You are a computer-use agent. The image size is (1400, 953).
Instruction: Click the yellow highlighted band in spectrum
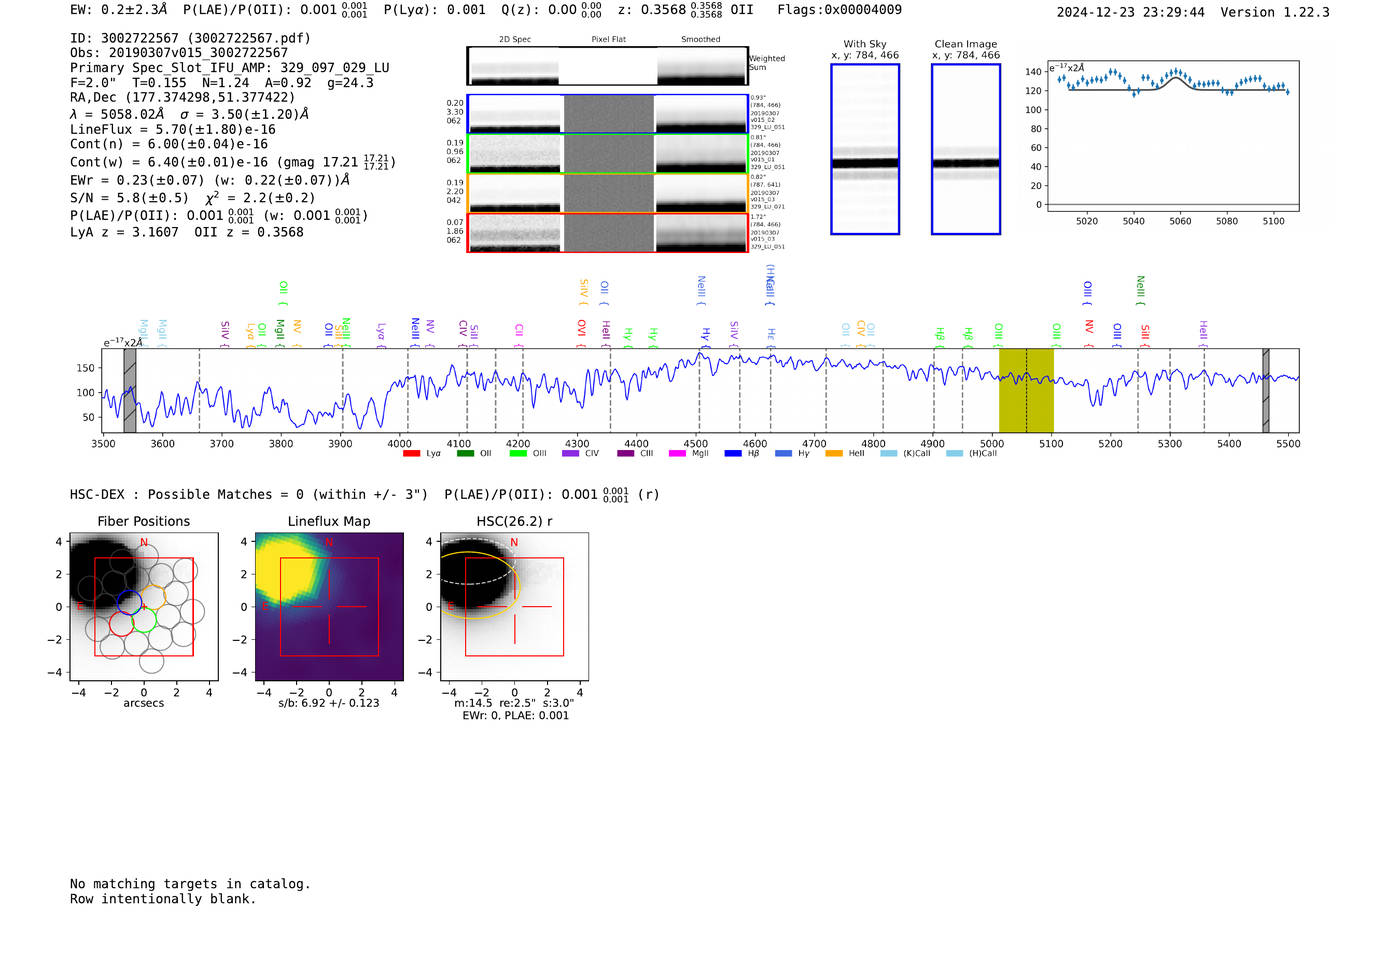tap(1026, 390)
